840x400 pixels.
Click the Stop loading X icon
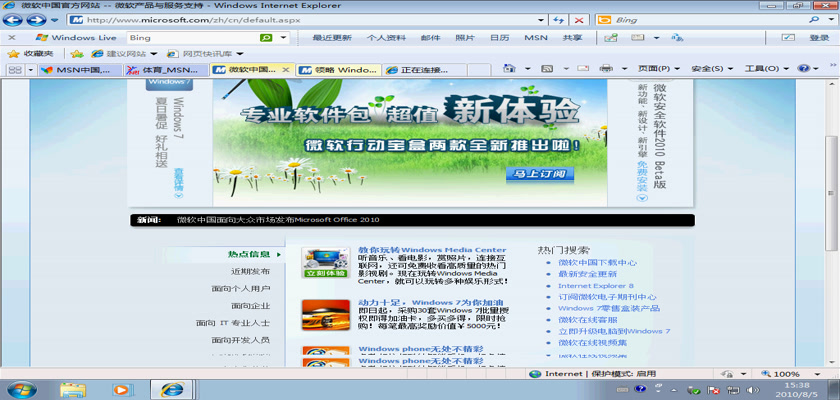point(581,19)
